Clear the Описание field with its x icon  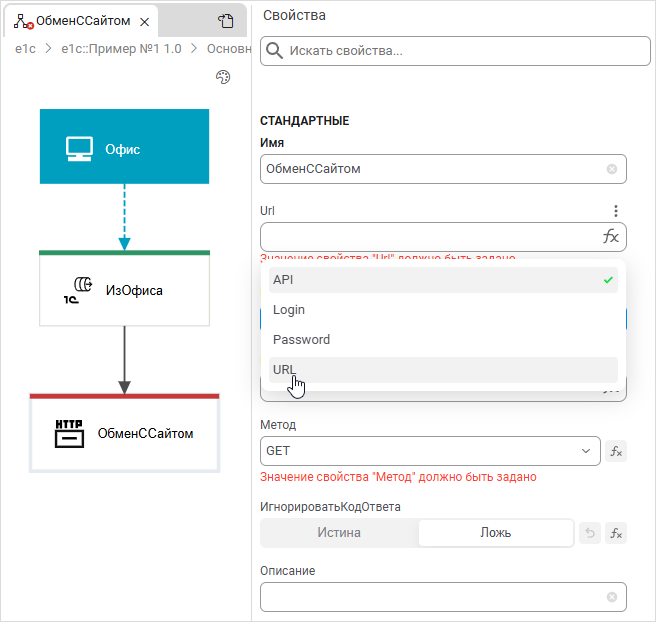coord(612,597)
